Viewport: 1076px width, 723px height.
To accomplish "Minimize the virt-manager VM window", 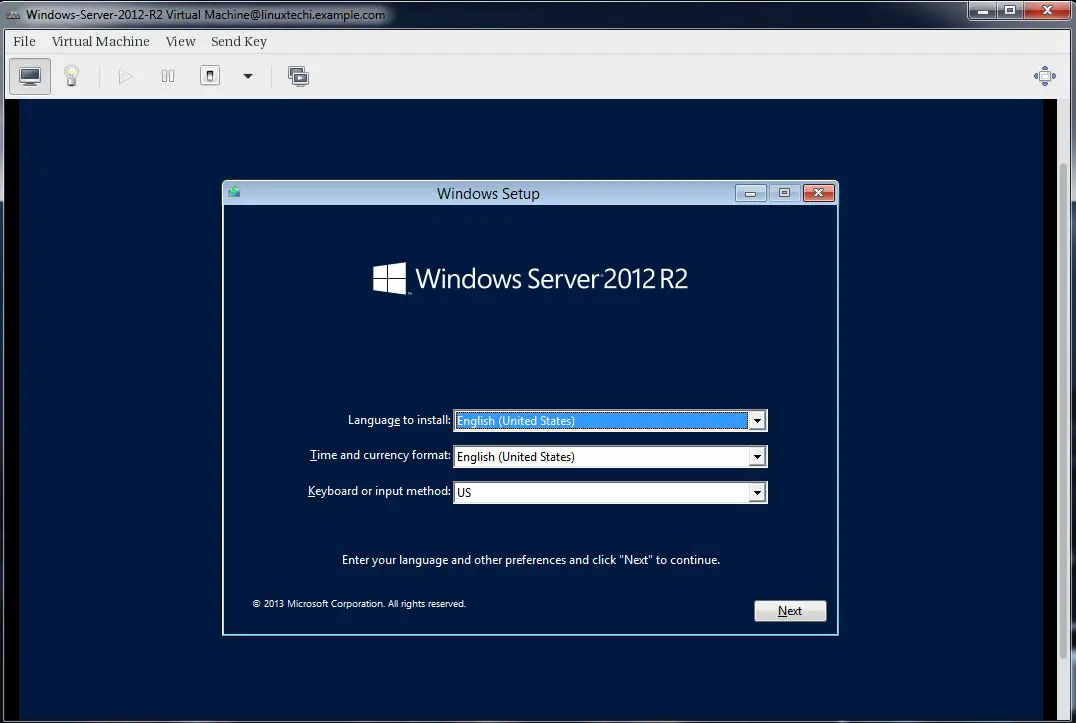I will [x=983, y=10].
